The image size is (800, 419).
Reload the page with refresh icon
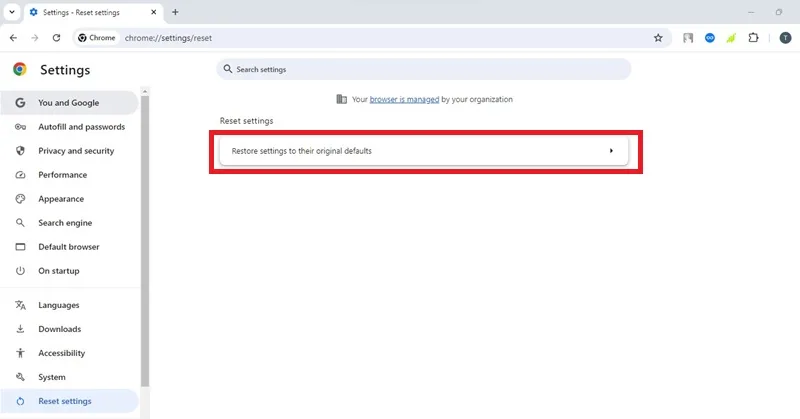[x=57, y=38]
